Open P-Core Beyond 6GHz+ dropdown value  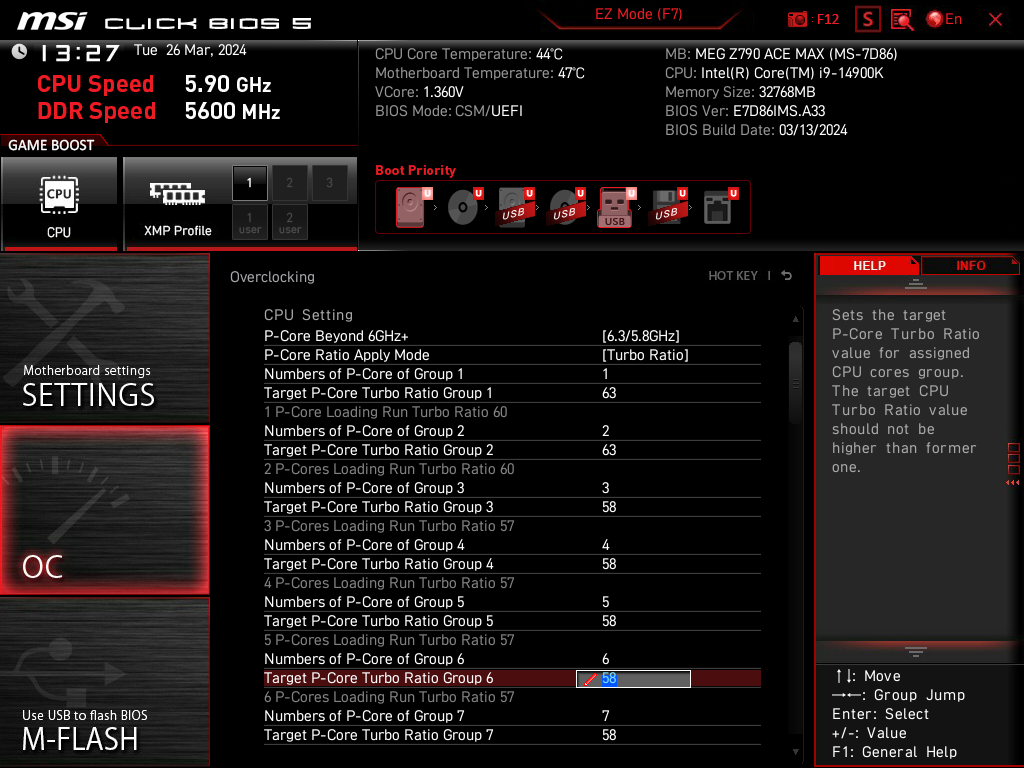[641, 336]
